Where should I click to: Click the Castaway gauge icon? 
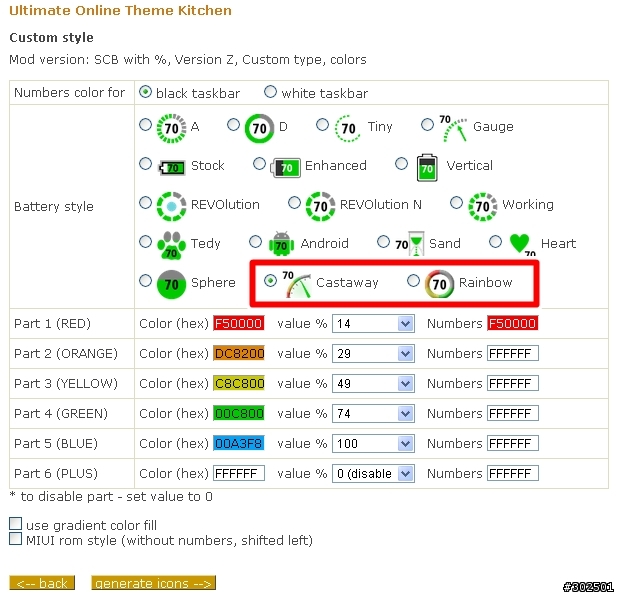click(297, 284)
